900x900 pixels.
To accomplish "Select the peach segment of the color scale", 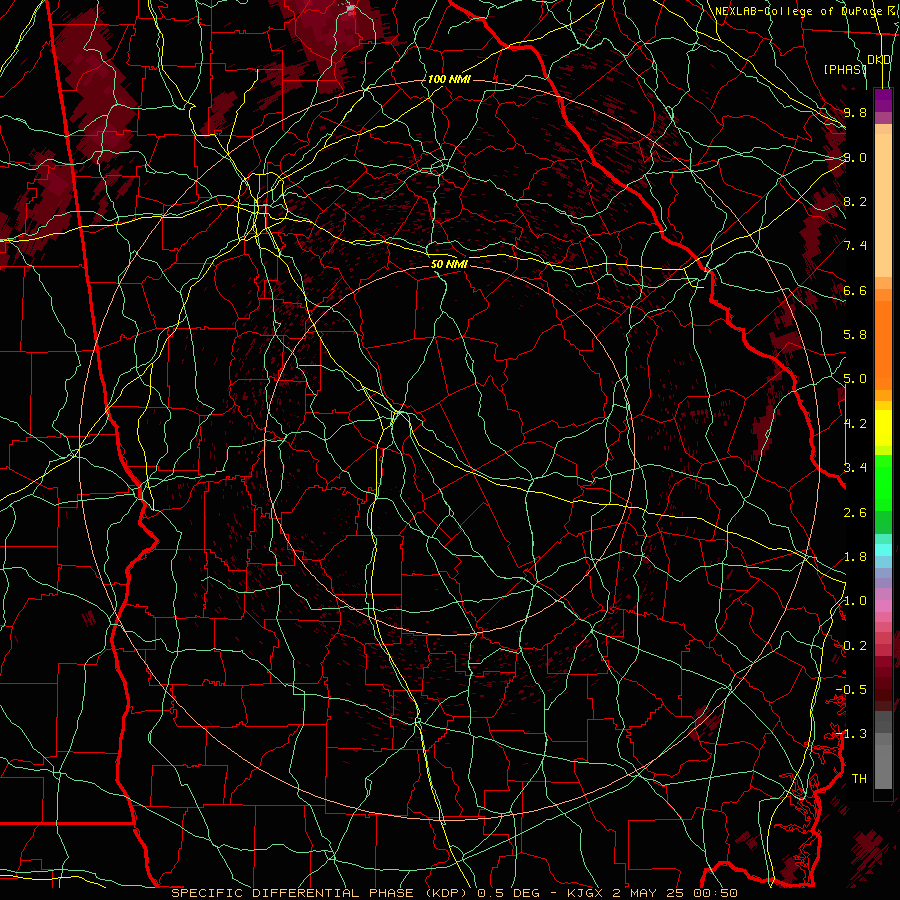I will 883,205.
